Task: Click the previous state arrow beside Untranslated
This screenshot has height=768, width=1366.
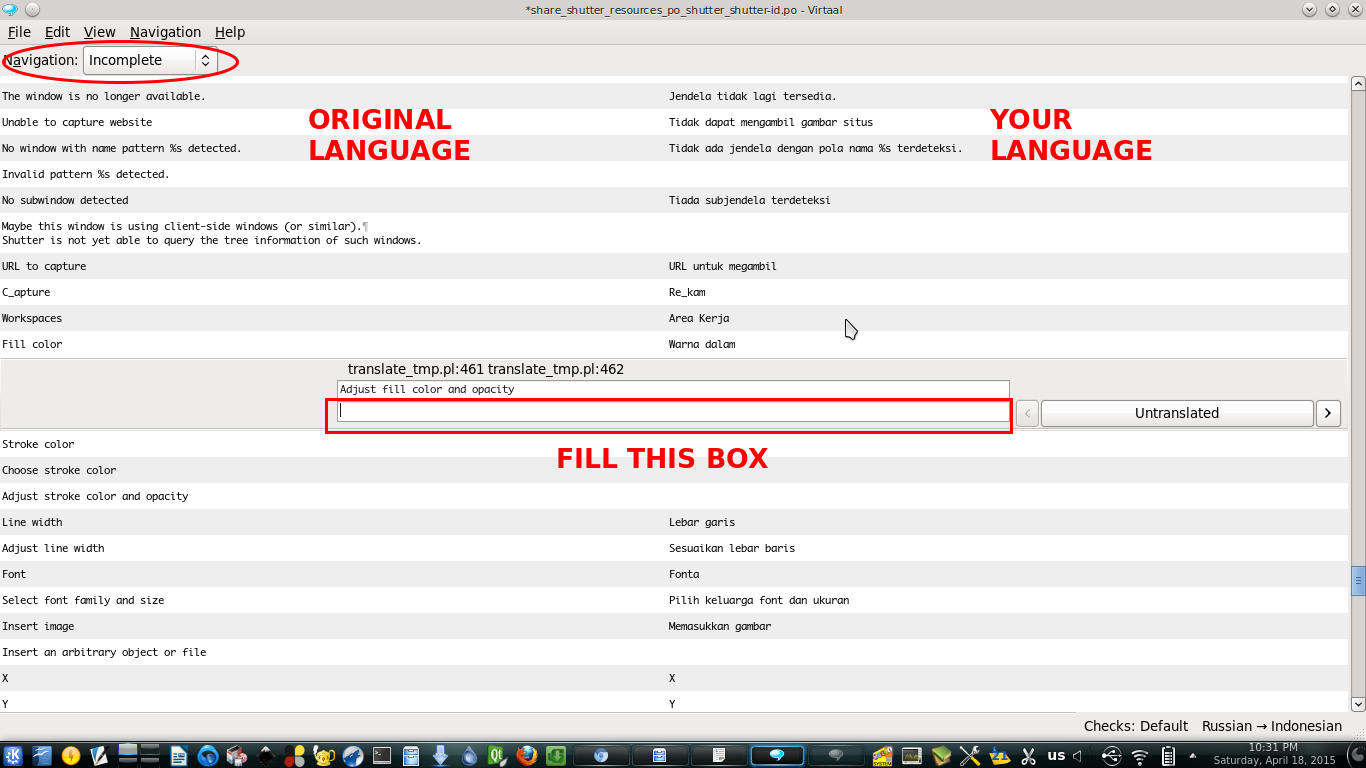Action: [x=1027, y=413]
